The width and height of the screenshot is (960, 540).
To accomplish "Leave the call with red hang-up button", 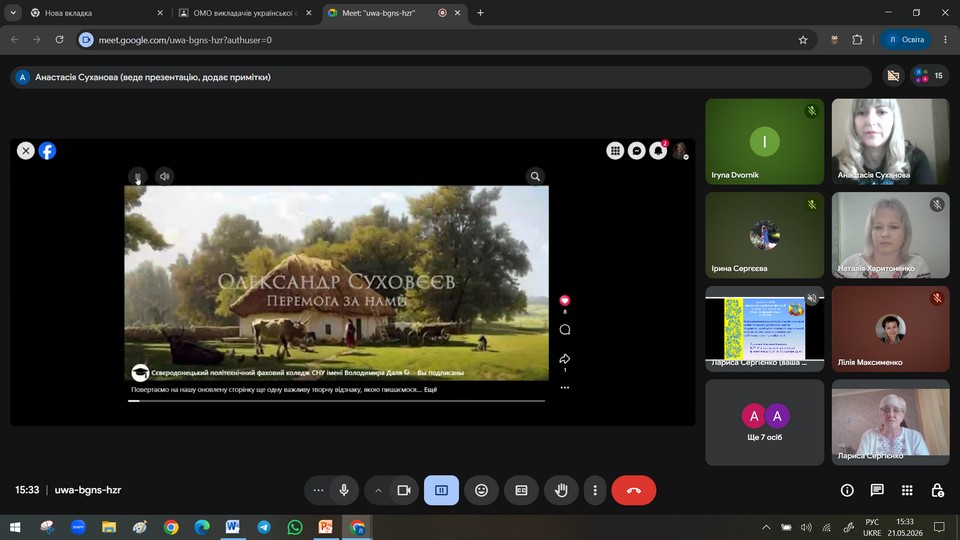I will 634,490.
